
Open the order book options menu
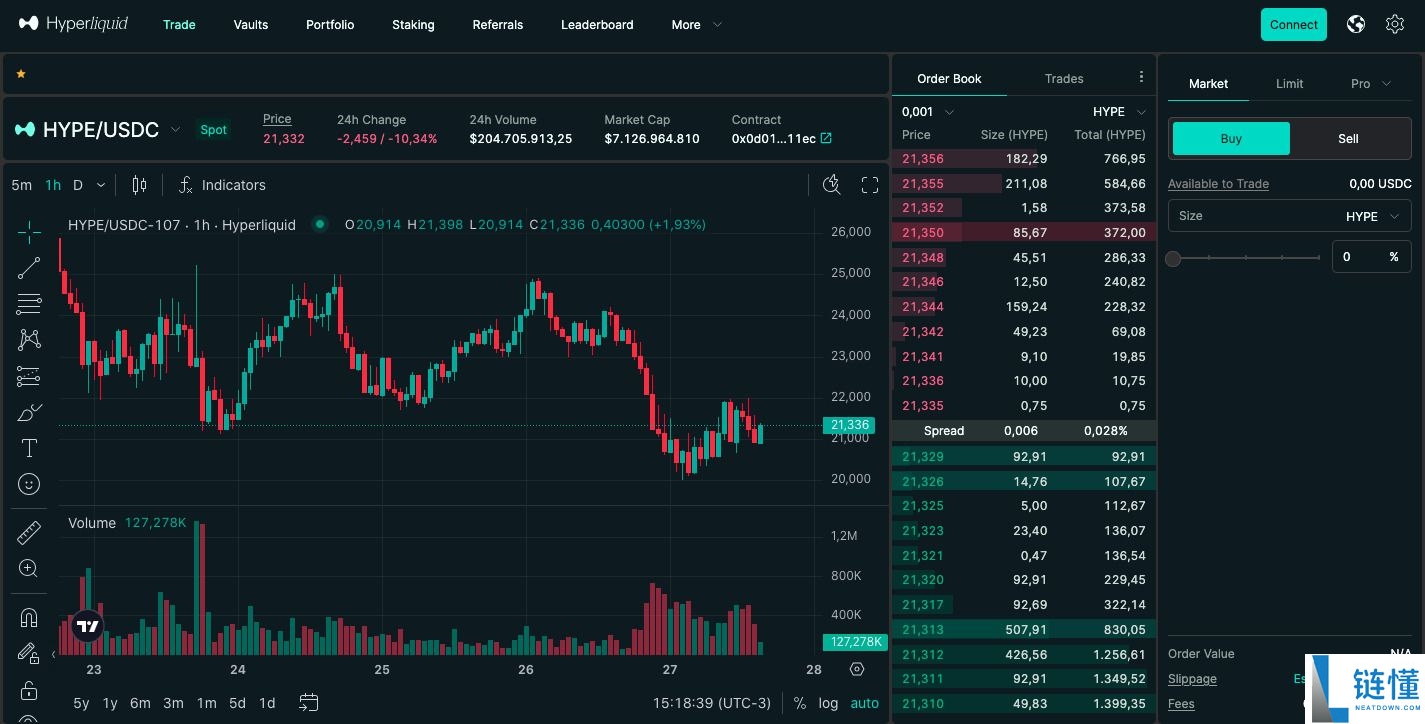(1141, 77)
